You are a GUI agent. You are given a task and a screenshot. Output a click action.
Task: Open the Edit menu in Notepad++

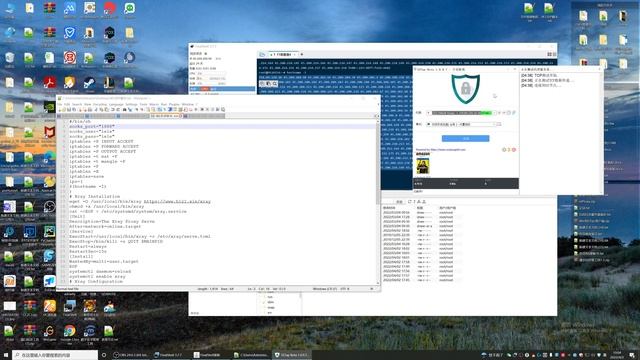coord(66,104)
